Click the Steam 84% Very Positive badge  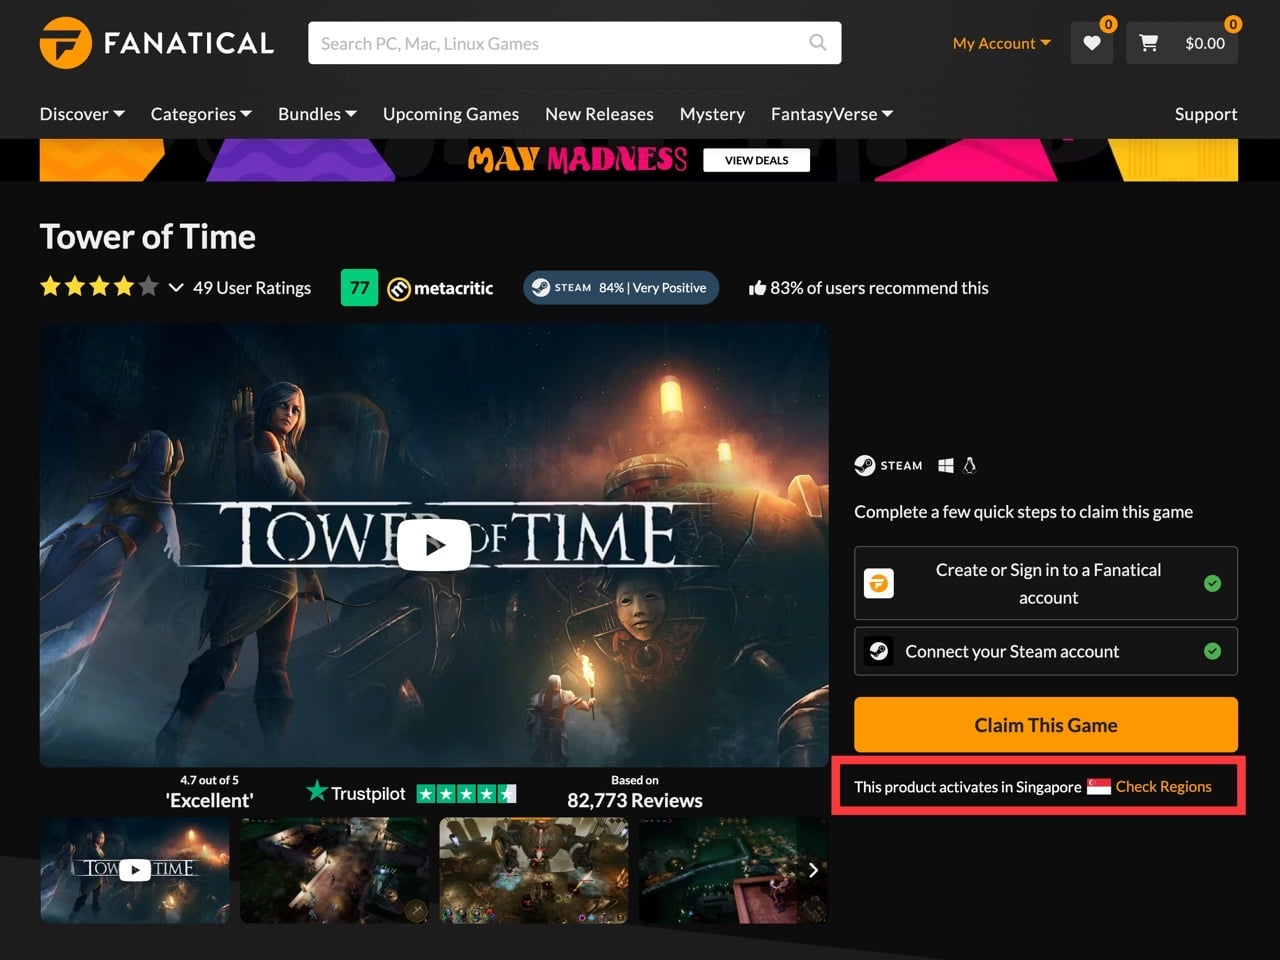click(621, 288)
